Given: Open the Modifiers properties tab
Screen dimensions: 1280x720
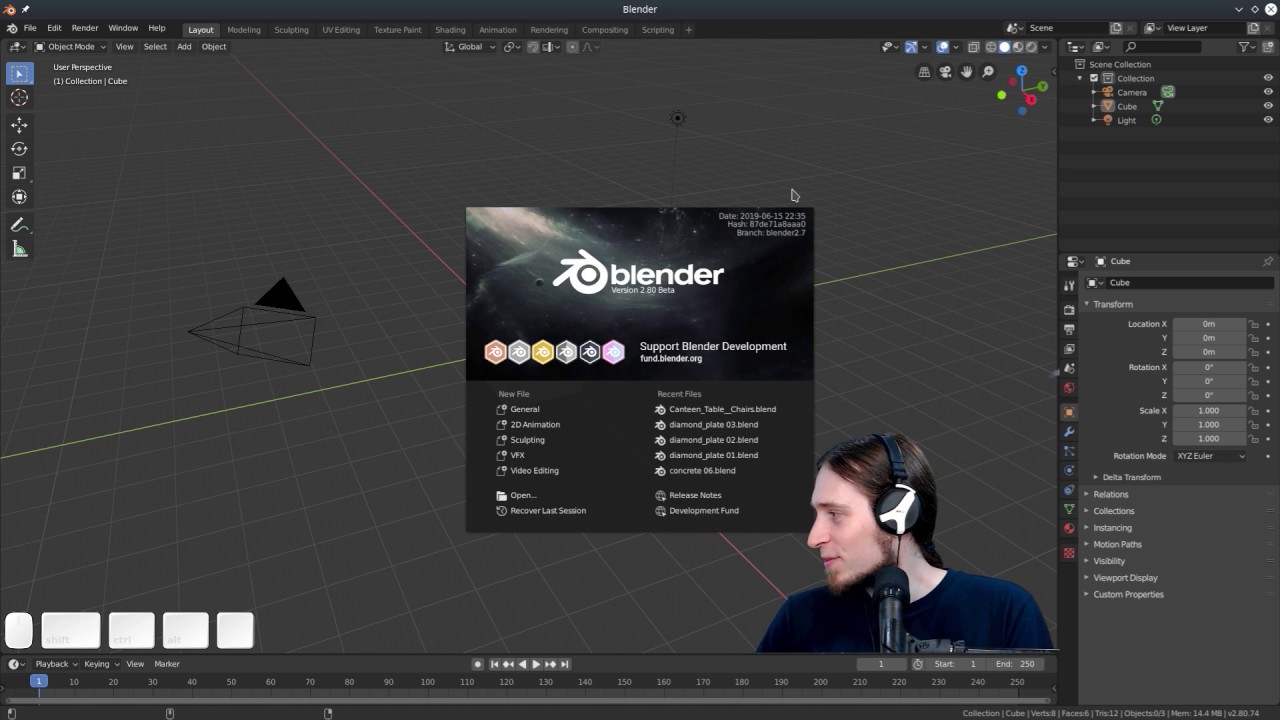Looking at the screenshot, I should coord(1069,432).
